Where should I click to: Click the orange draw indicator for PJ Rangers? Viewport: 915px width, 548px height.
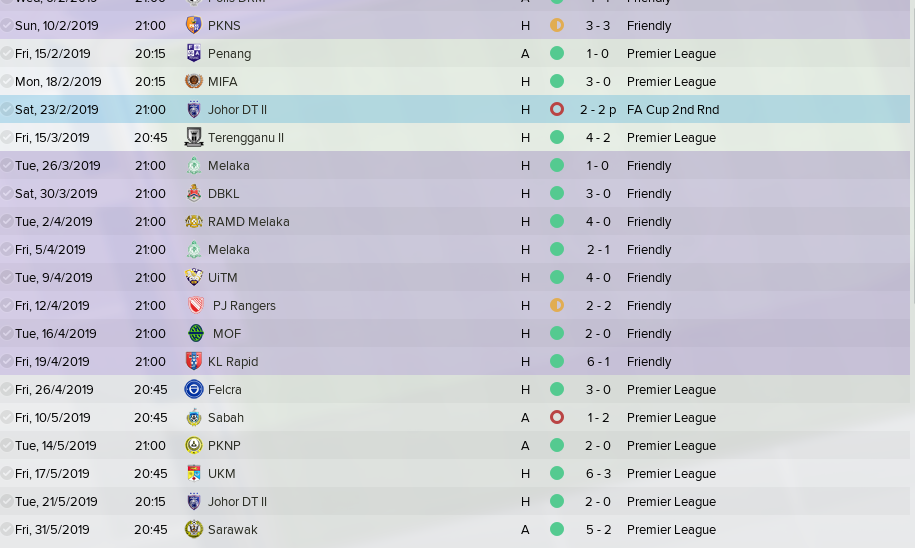pyautogui.click(x=557, y=305)
